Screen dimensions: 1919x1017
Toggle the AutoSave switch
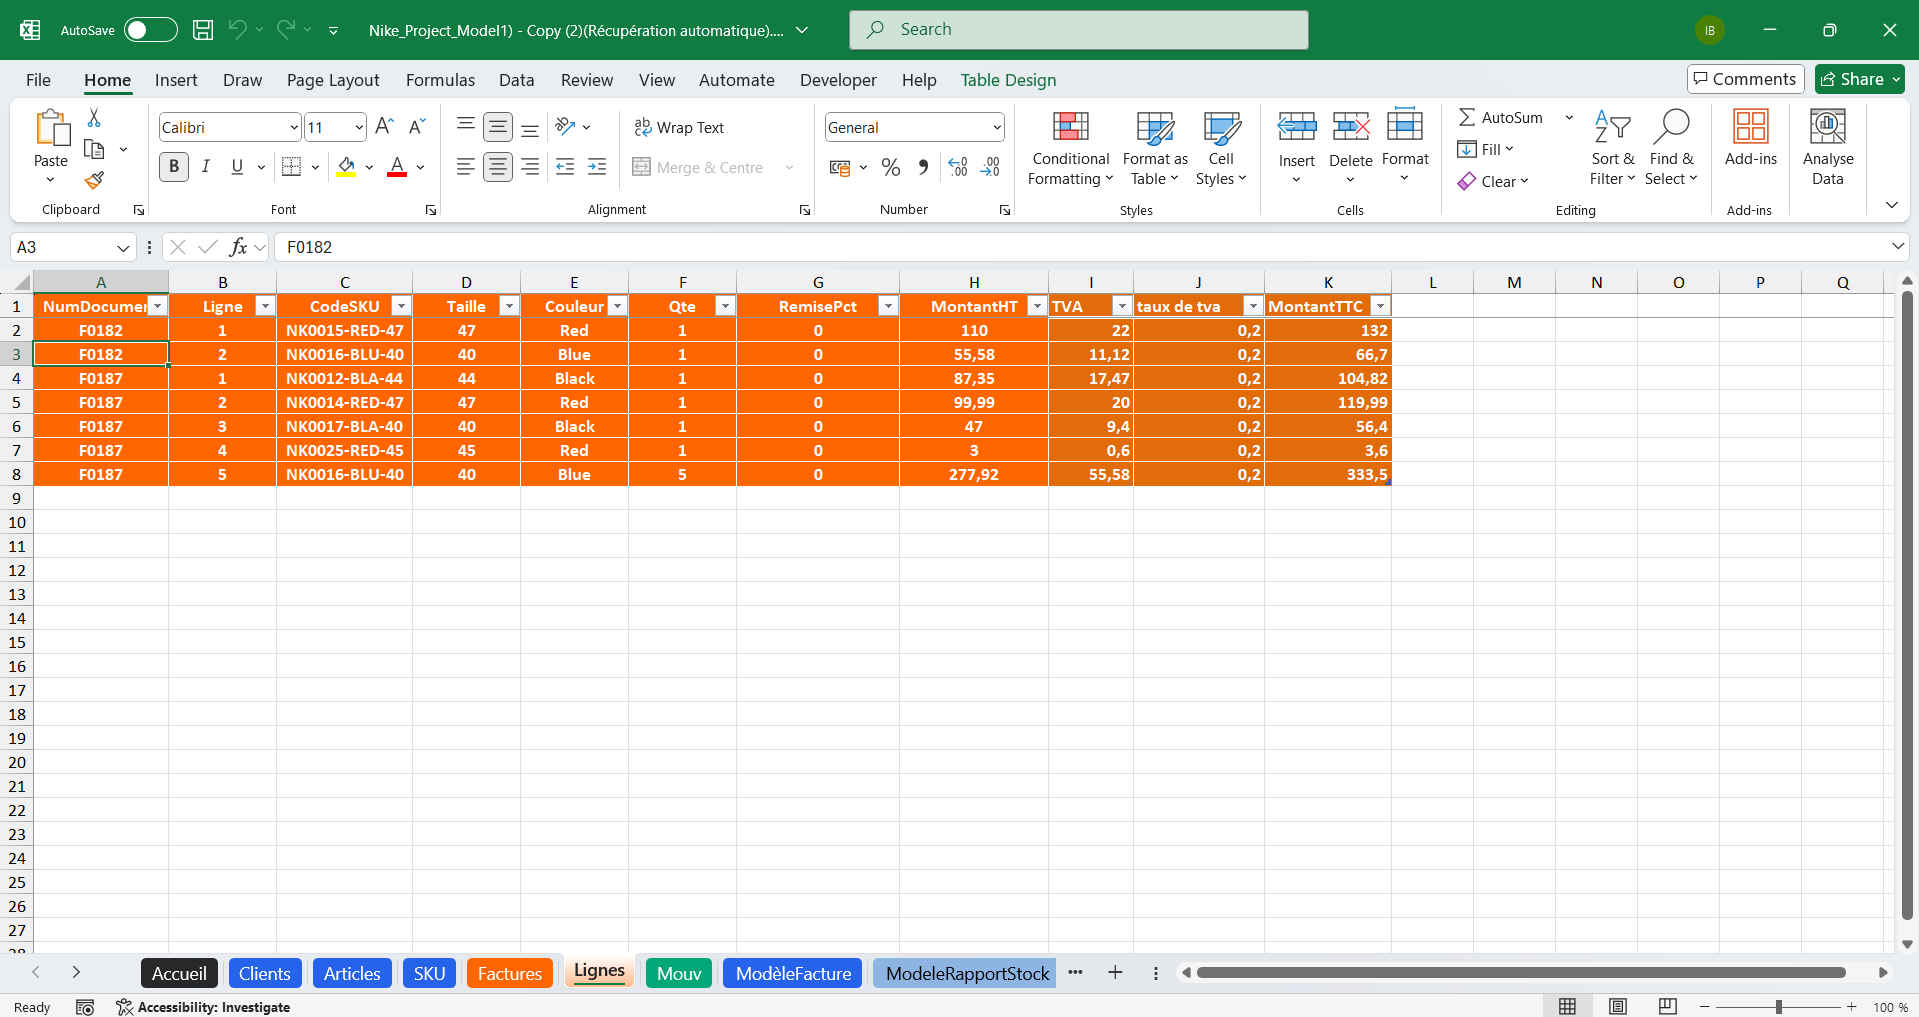(x=150, y=30)
